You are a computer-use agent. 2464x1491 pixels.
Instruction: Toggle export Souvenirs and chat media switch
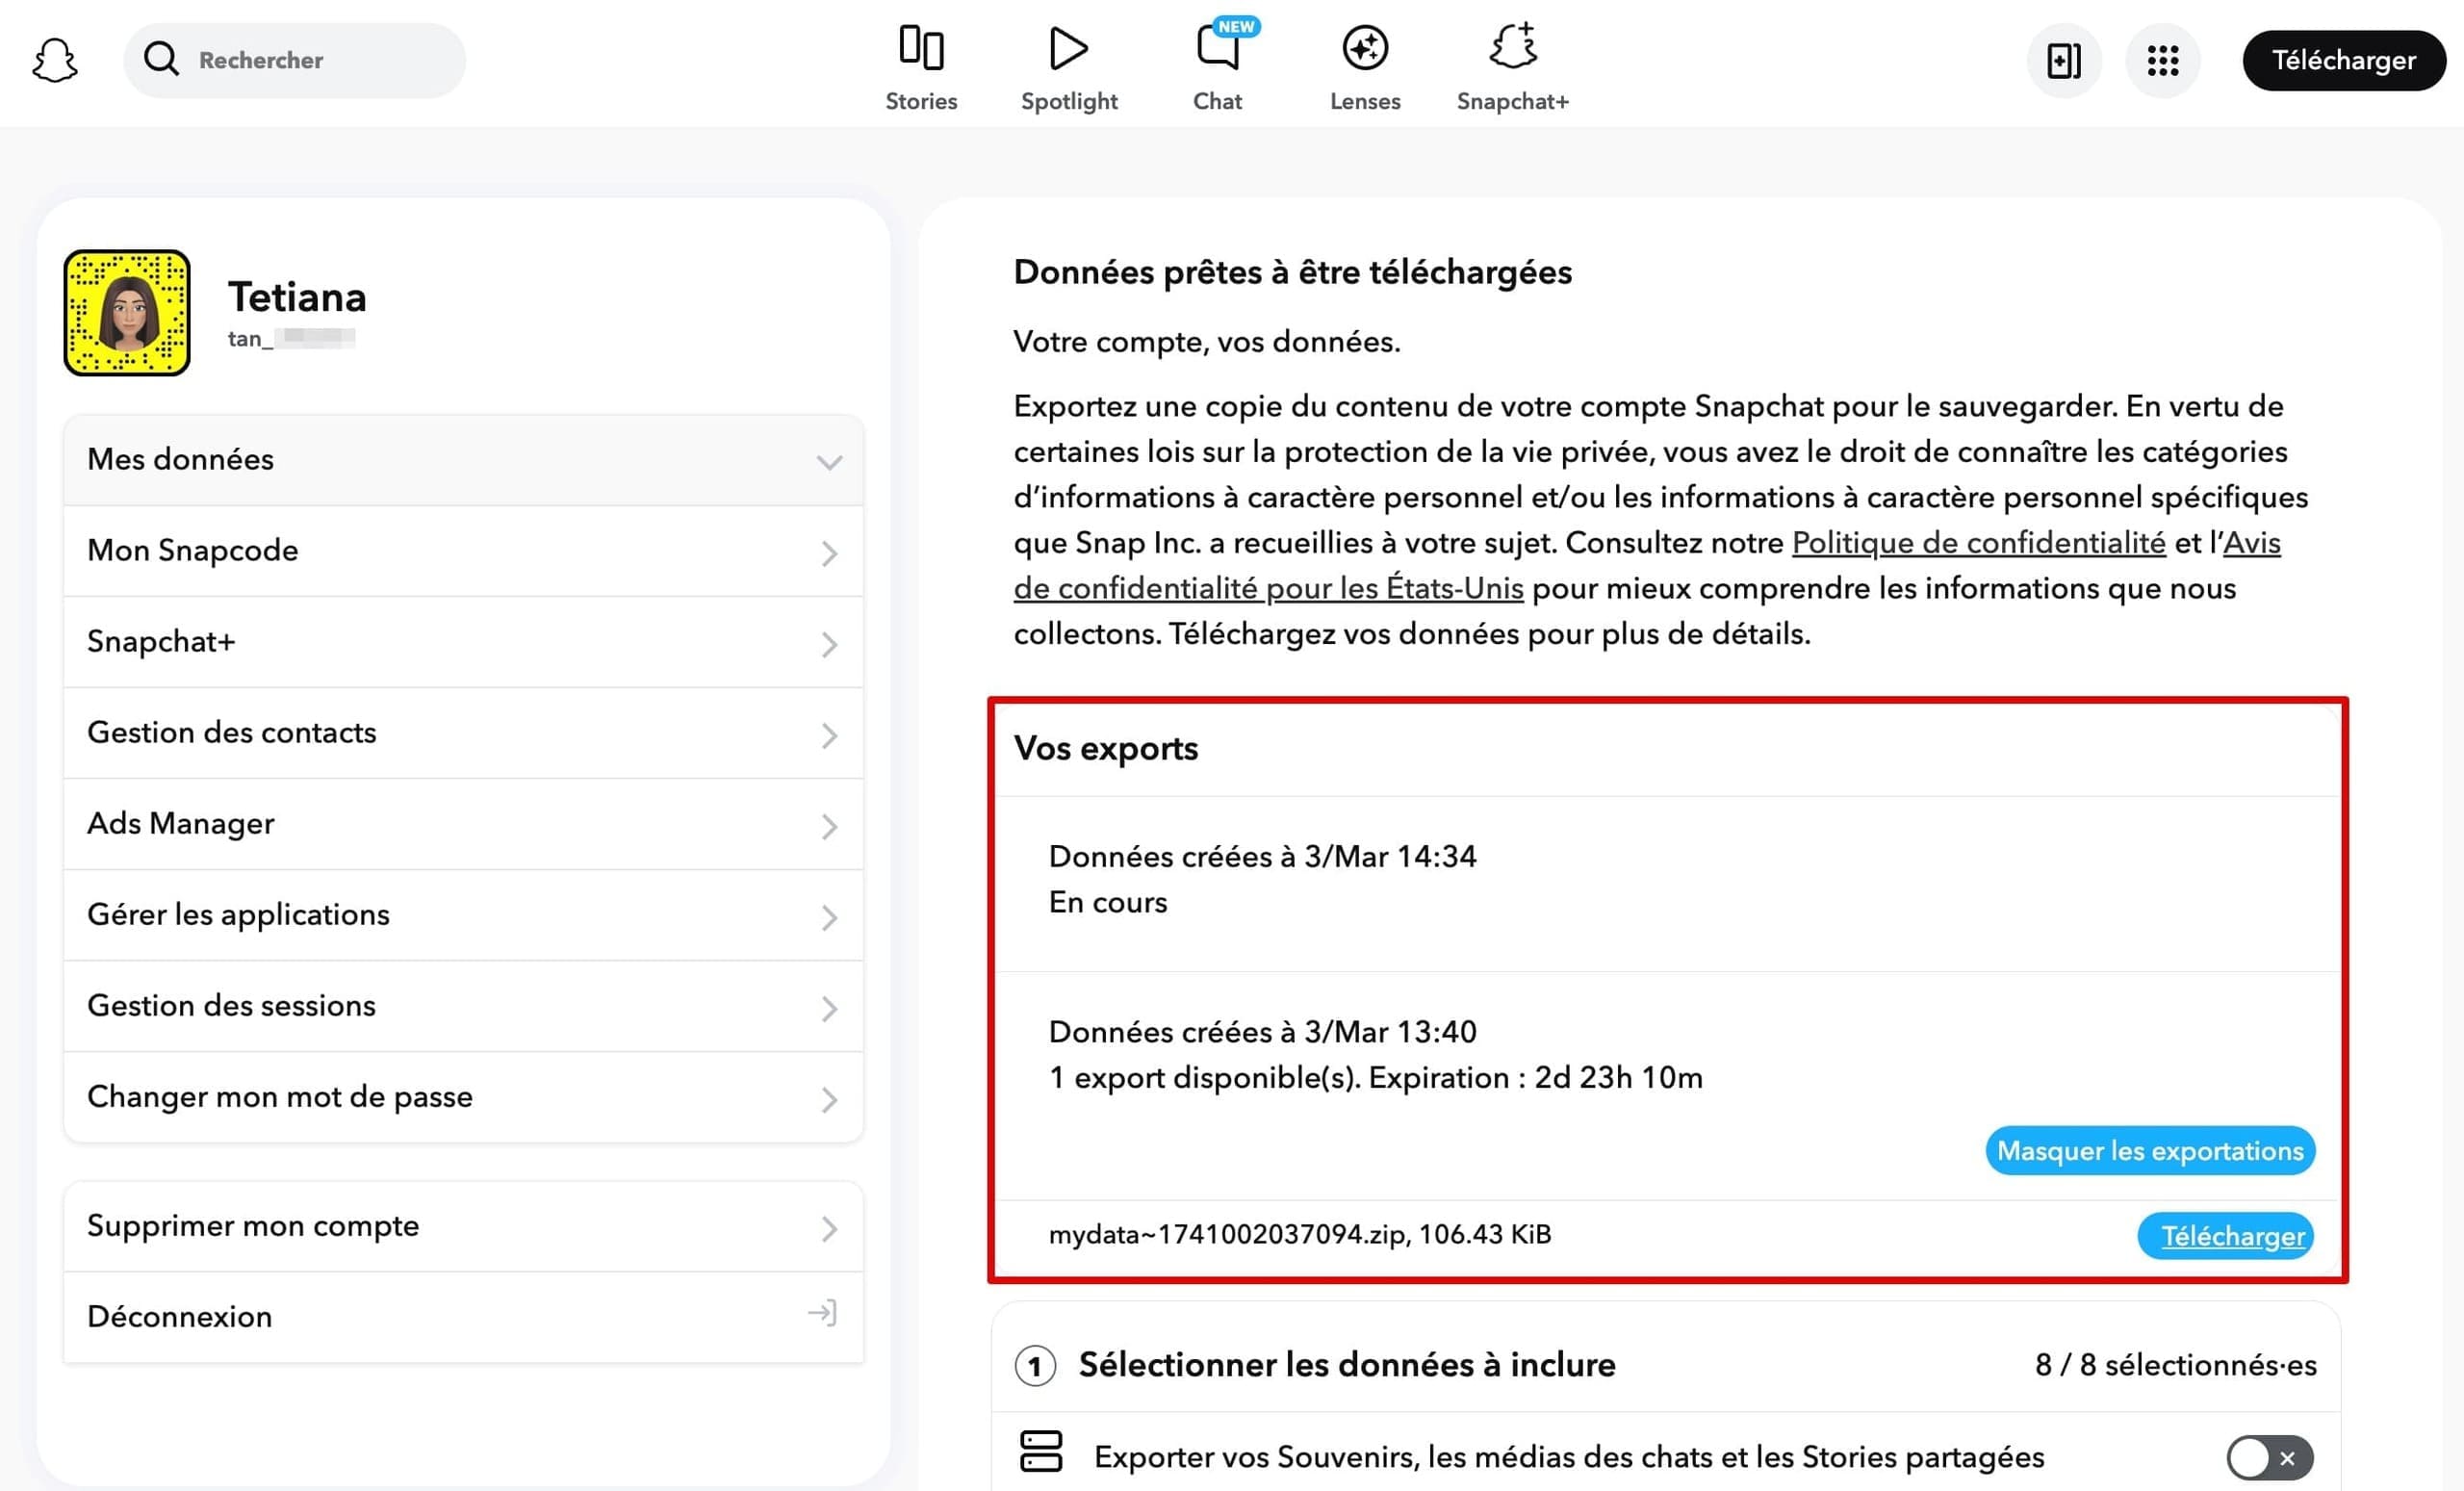(2270, 1458)
